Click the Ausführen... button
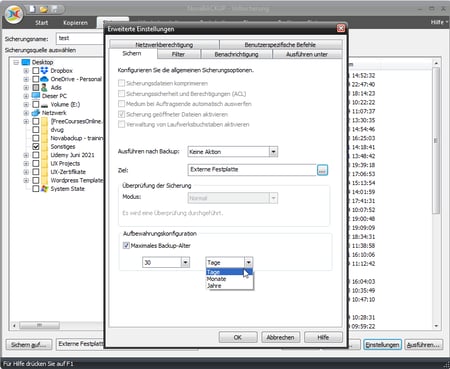Viewport: 450px width, 369px height. [423, 345]
